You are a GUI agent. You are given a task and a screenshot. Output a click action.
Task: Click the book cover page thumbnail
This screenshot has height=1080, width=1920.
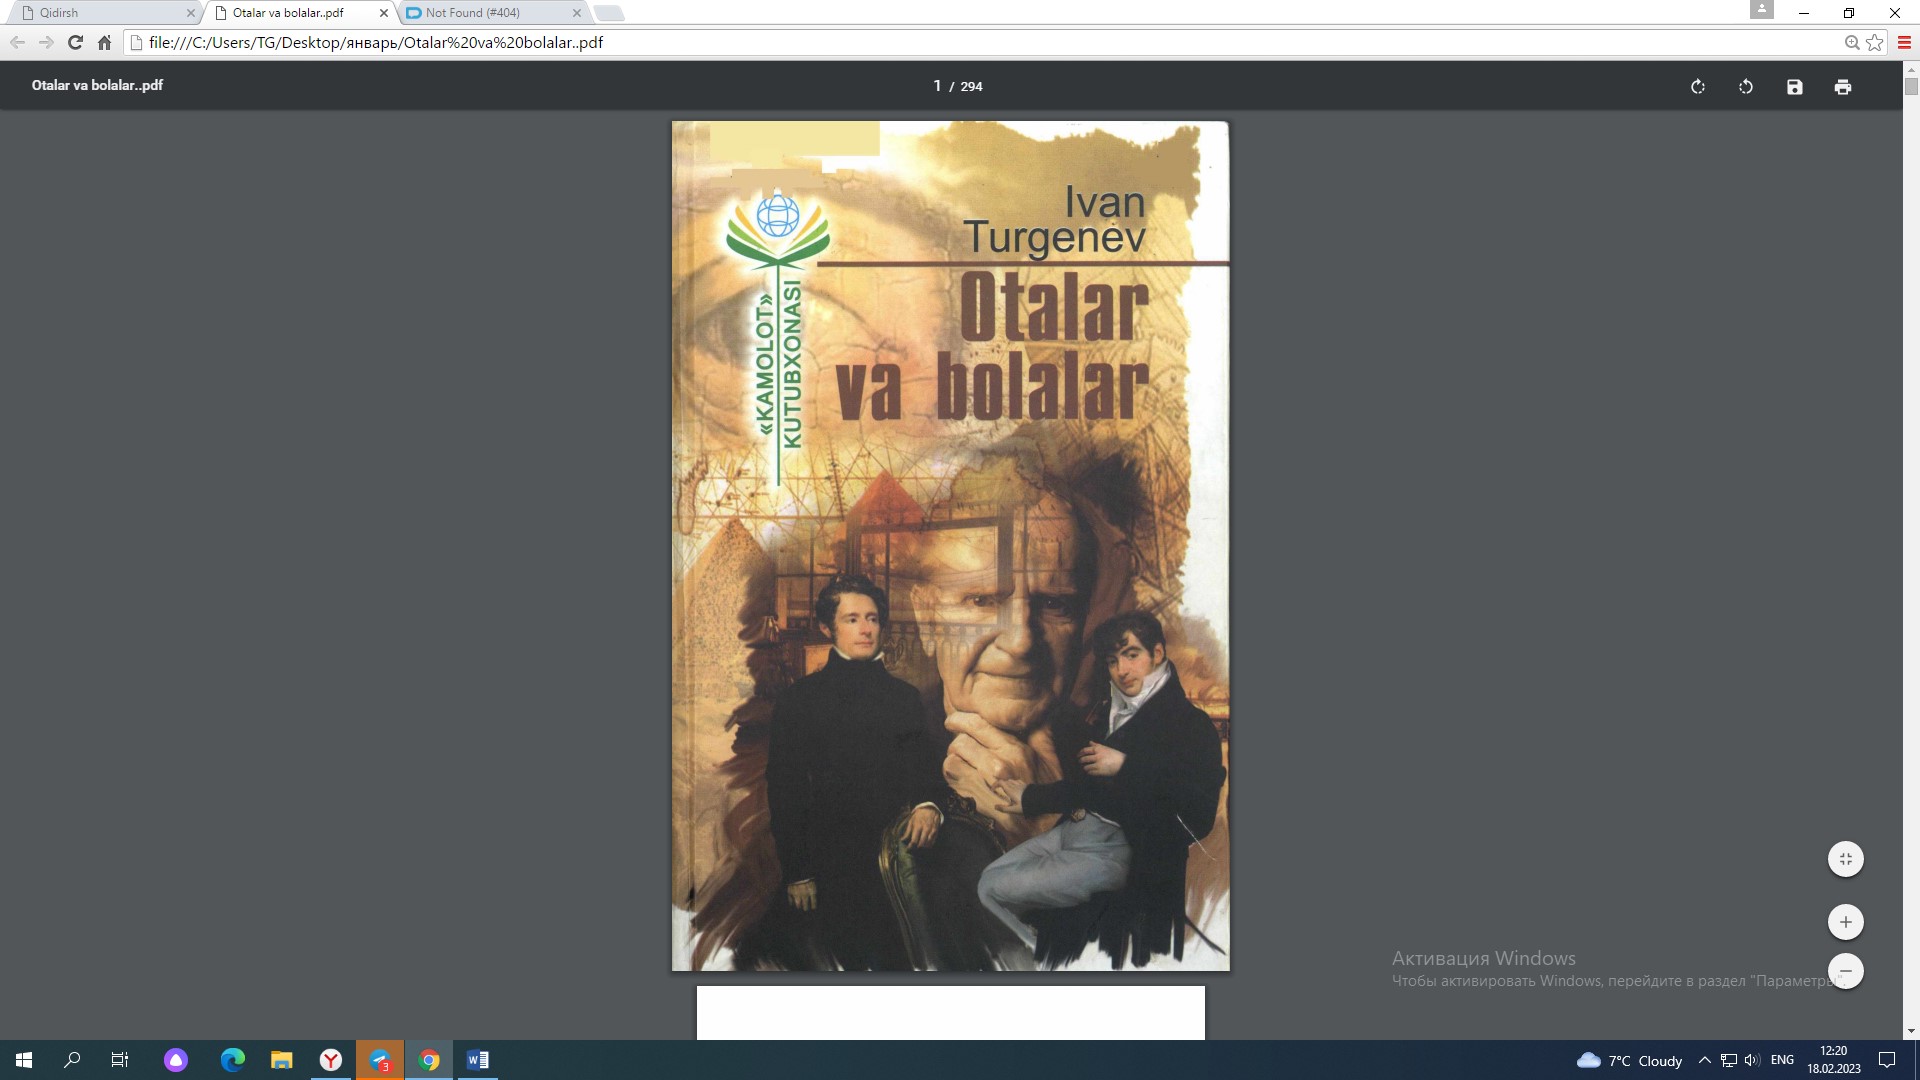[x=951, y=546]
